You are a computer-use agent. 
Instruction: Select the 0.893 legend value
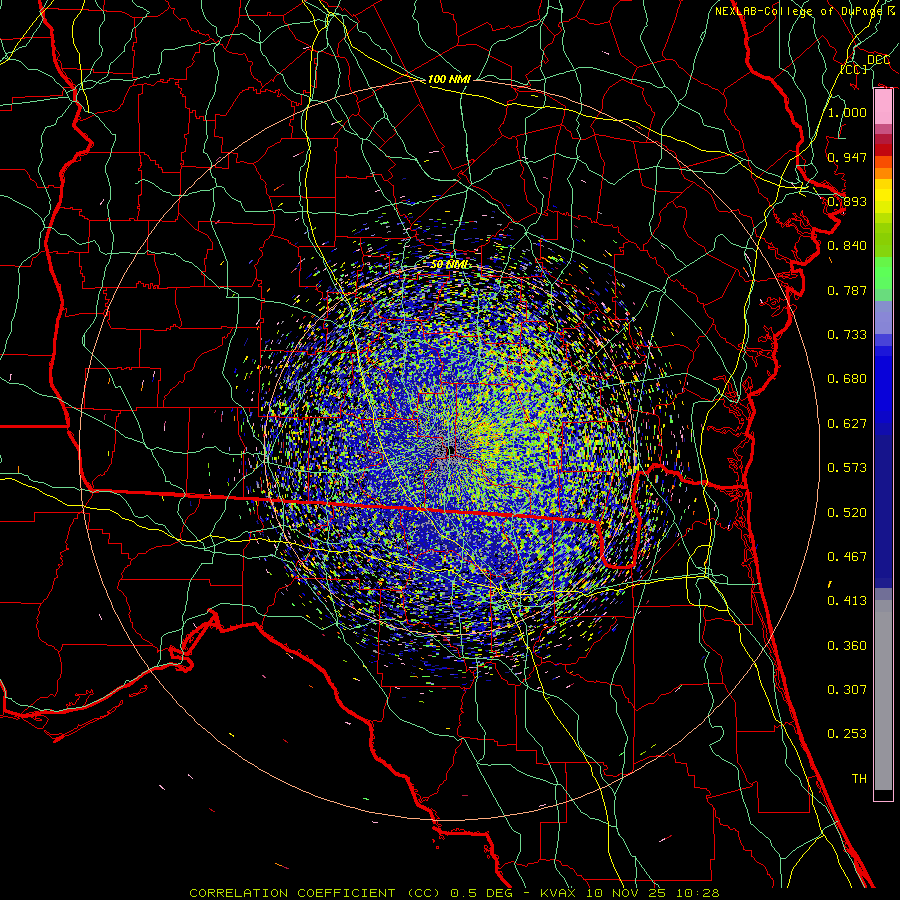pyautogui.click(x=847, y=201)
